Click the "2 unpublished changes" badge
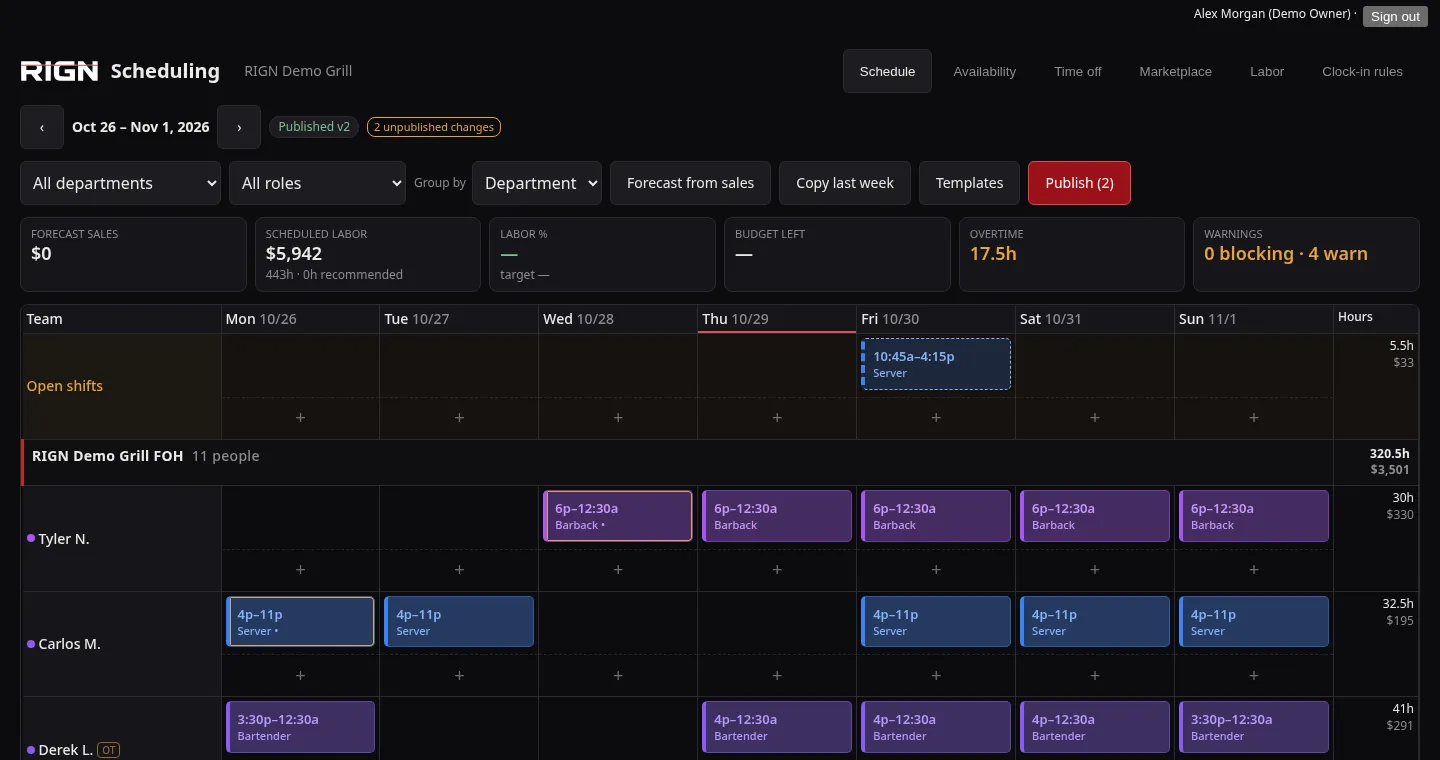This screenshot has height=760, width=1440. [x=434, y=127]
